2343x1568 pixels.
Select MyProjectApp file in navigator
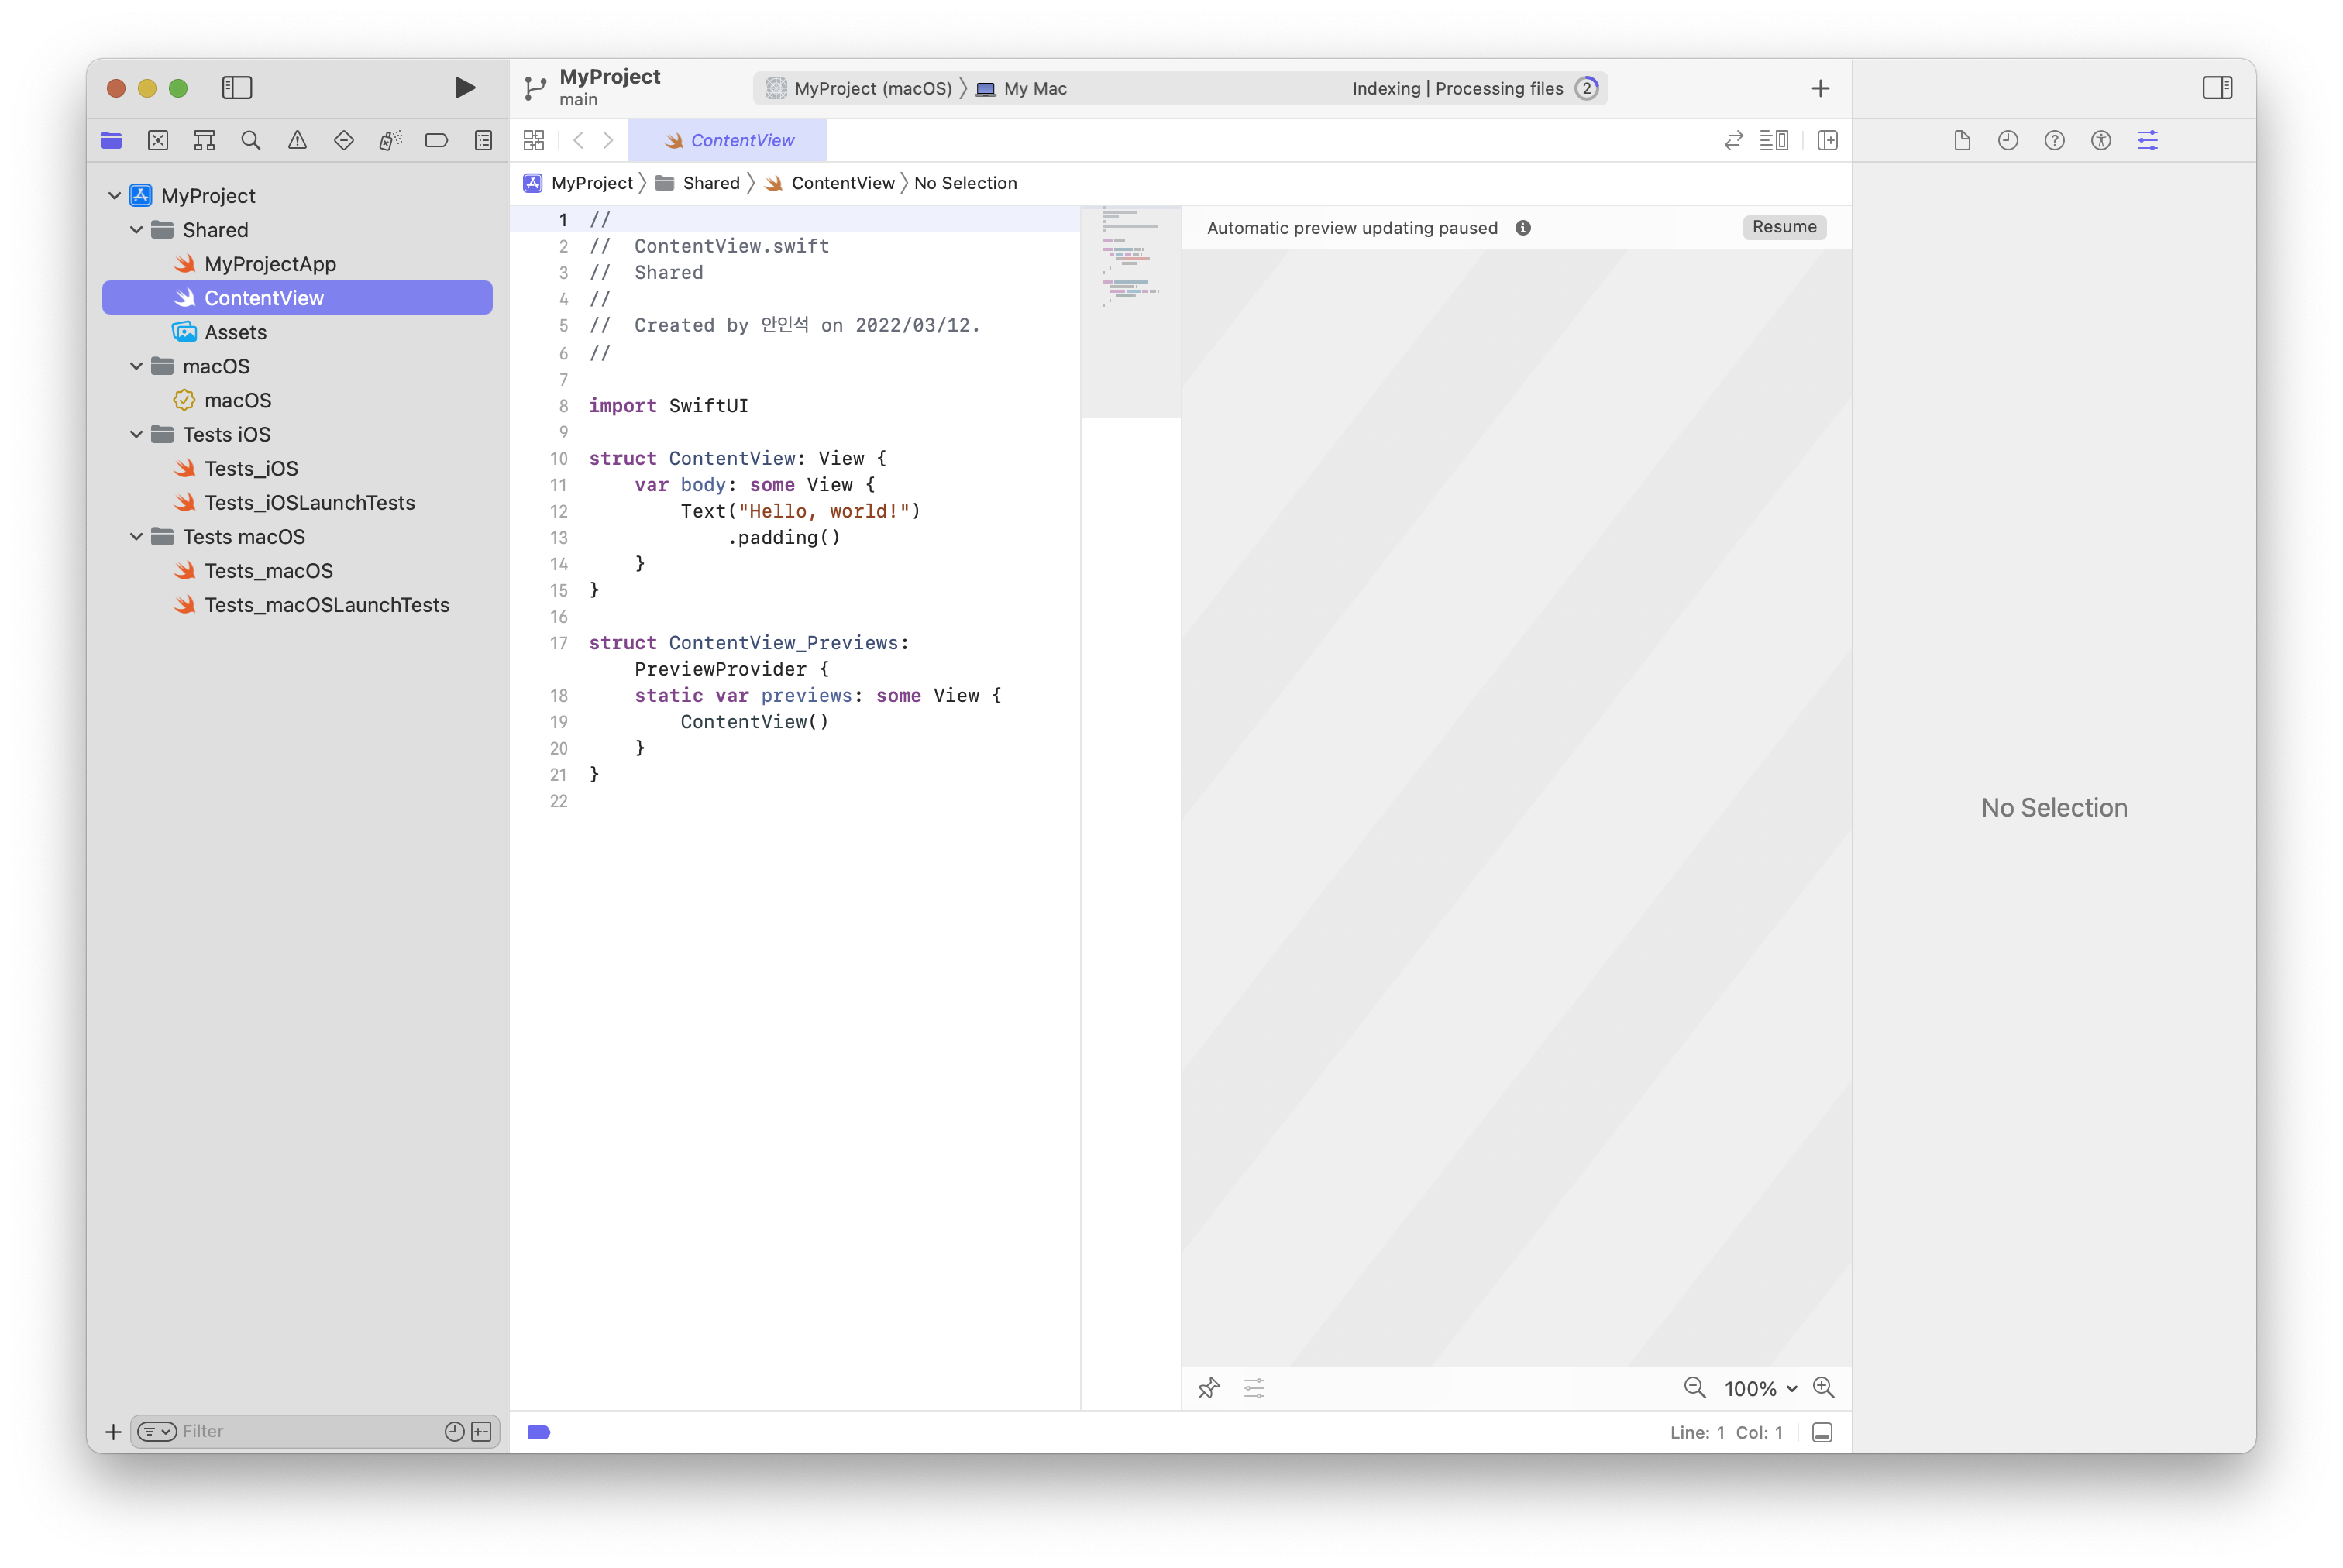(x=269, y=264)
